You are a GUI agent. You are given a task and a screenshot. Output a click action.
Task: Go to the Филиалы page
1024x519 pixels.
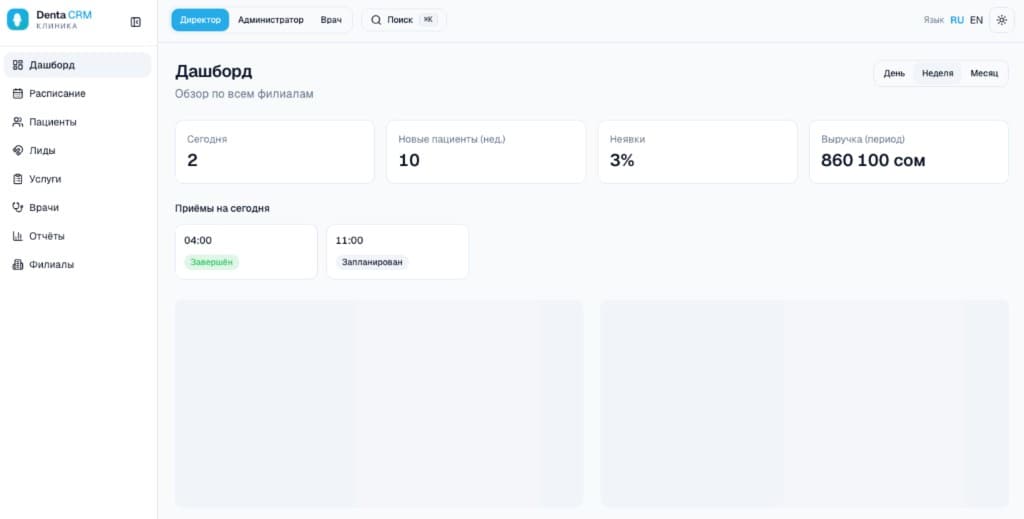coord(78,265)
